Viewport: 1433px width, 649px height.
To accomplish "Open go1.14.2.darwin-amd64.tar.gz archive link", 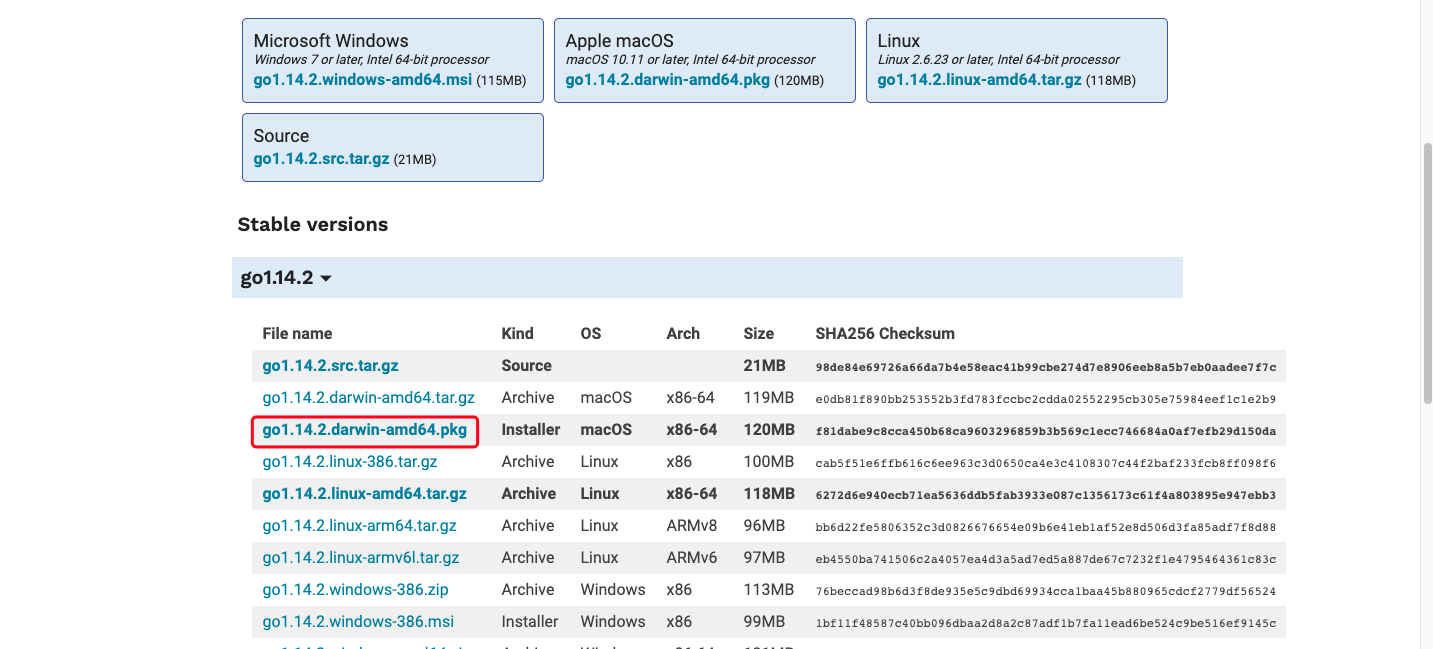I will point(369,398).
